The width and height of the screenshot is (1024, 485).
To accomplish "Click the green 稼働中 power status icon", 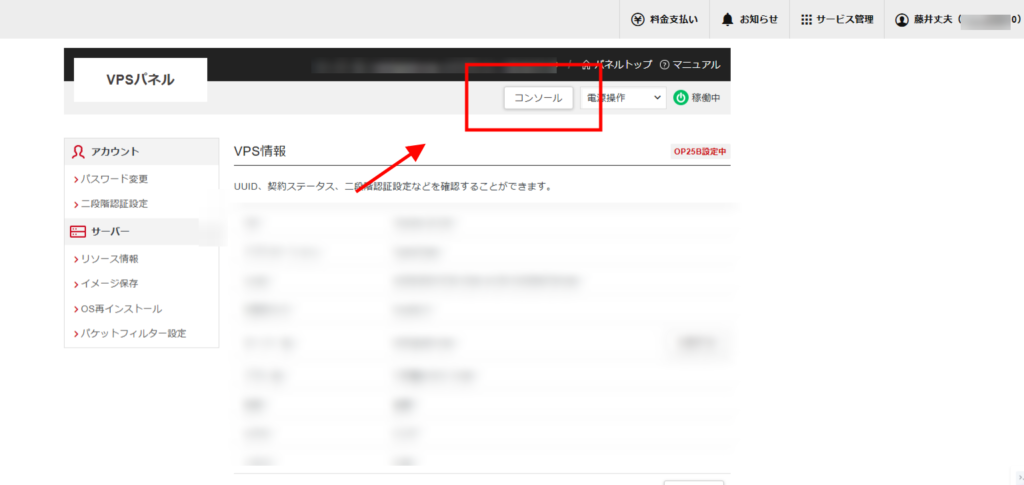I will pos(680,98).
